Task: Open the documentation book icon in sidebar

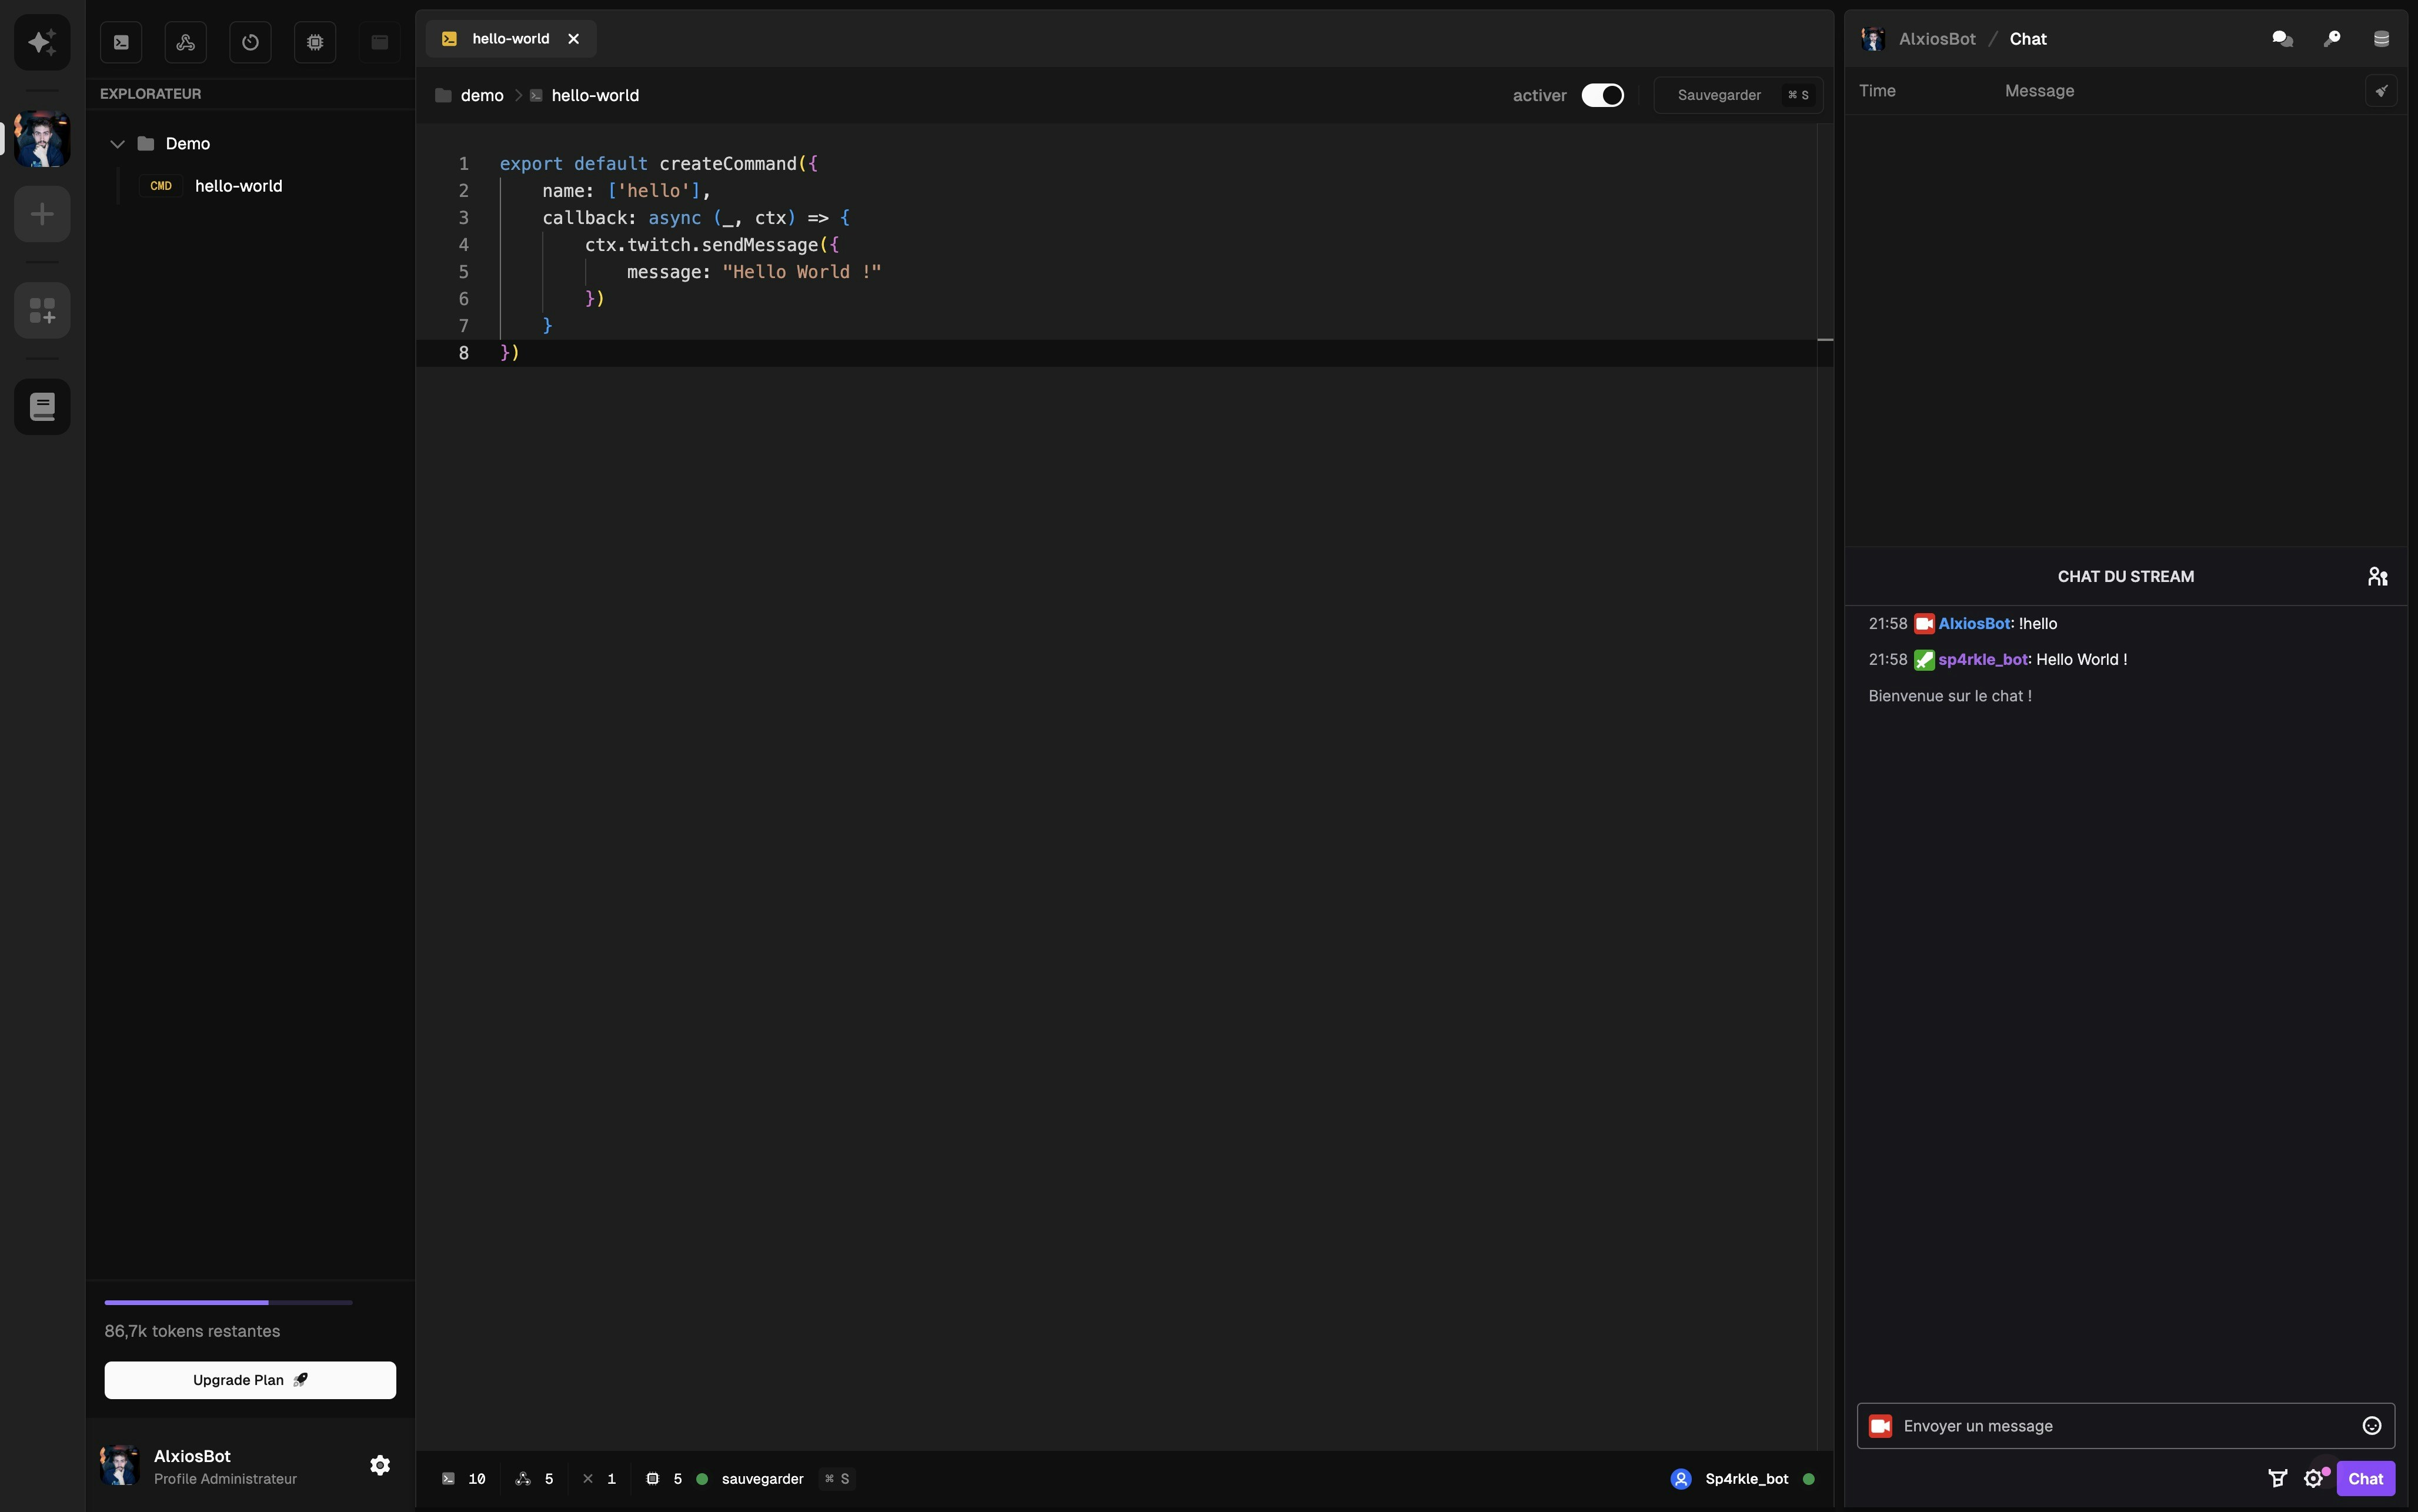Action: [42, 407]
